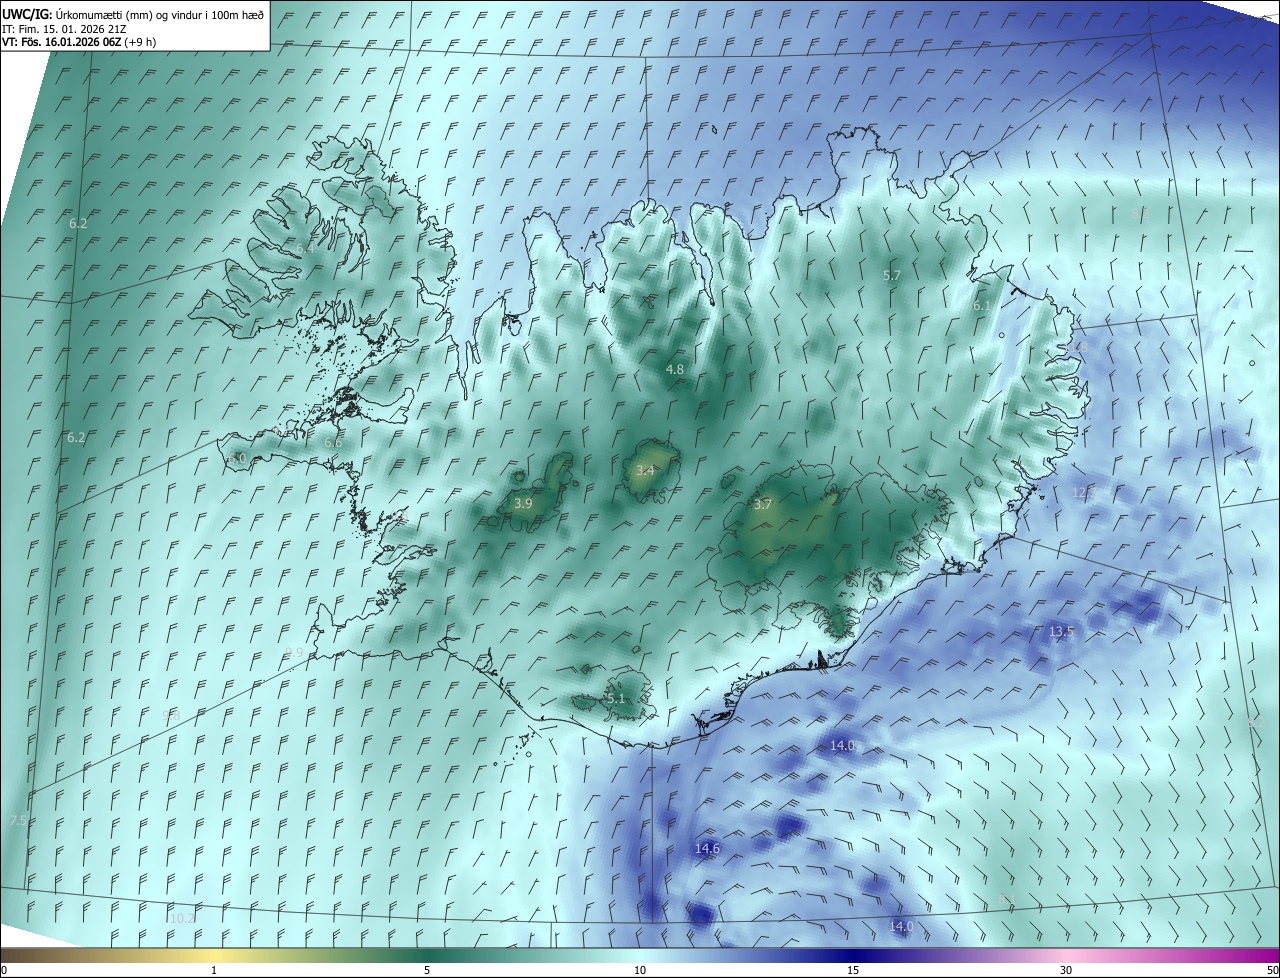This screenshot has height=978, width=1280.
Task: Click the 5.1 value near the south coast
Action: click(x=615, y=699)
